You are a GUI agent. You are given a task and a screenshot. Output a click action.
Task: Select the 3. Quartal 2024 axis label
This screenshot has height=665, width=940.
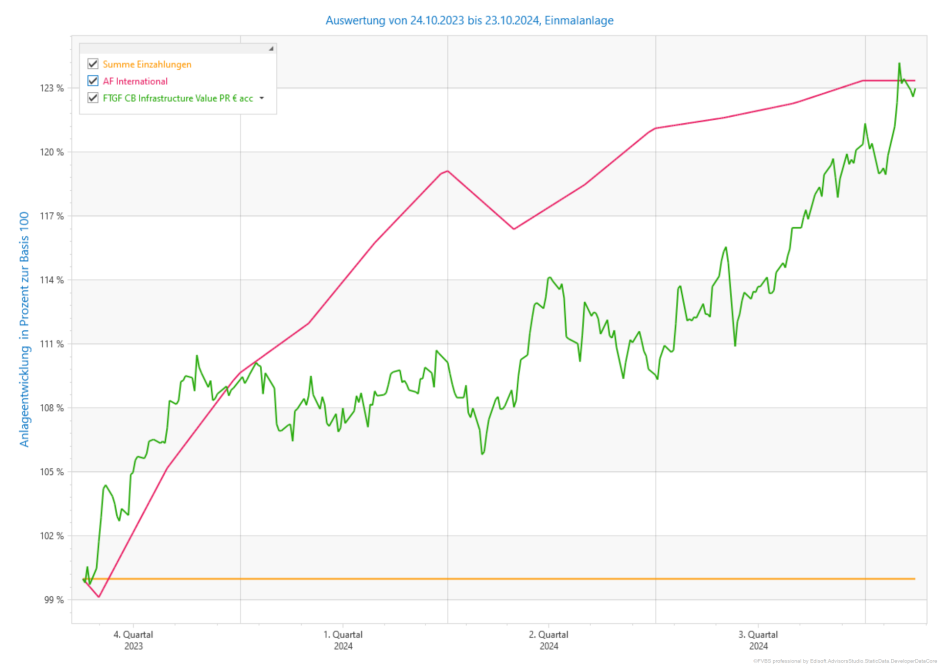pos(758,640)
